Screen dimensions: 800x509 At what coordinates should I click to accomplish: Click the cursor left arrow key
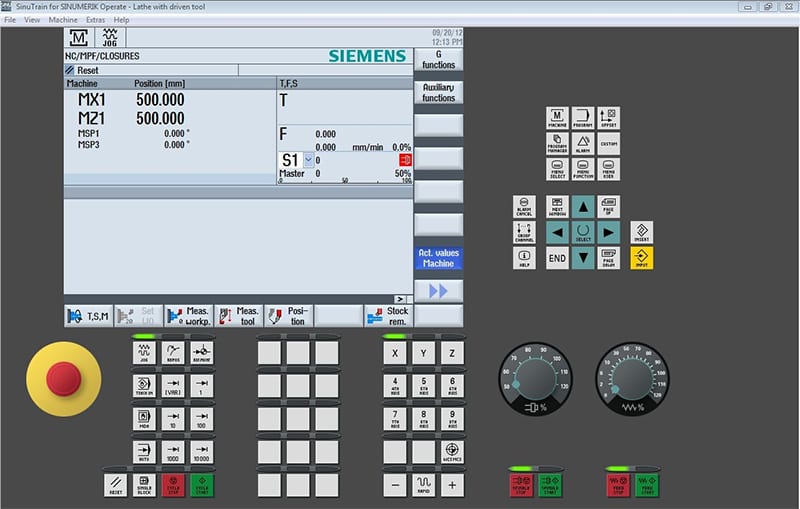557,232
